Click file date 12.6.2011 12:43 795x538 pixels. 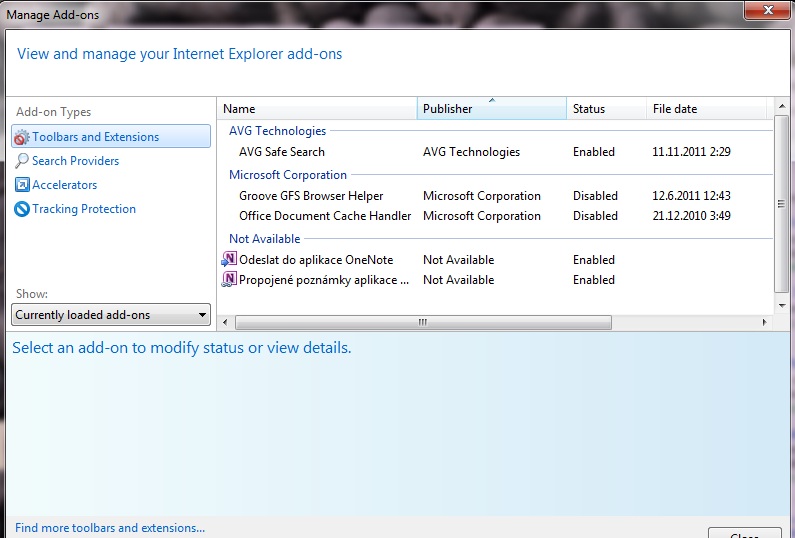point(691,196)
